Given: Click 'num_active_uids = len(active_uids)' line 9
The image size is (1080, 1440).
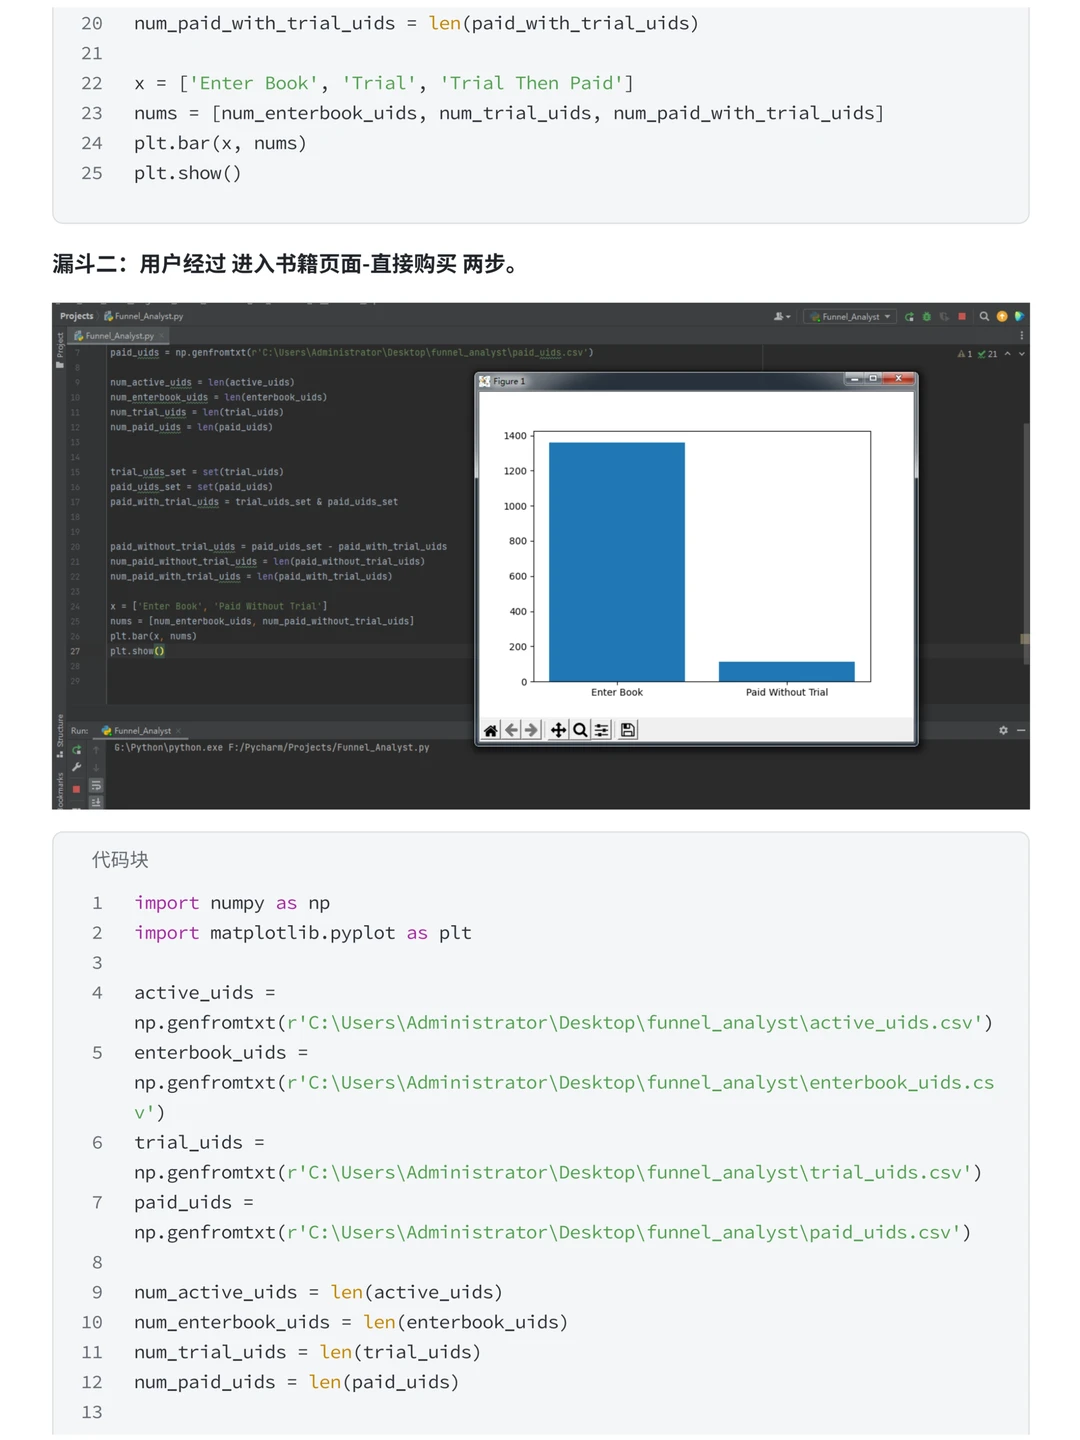Looking at the screenshot, I should (318, 1292).
